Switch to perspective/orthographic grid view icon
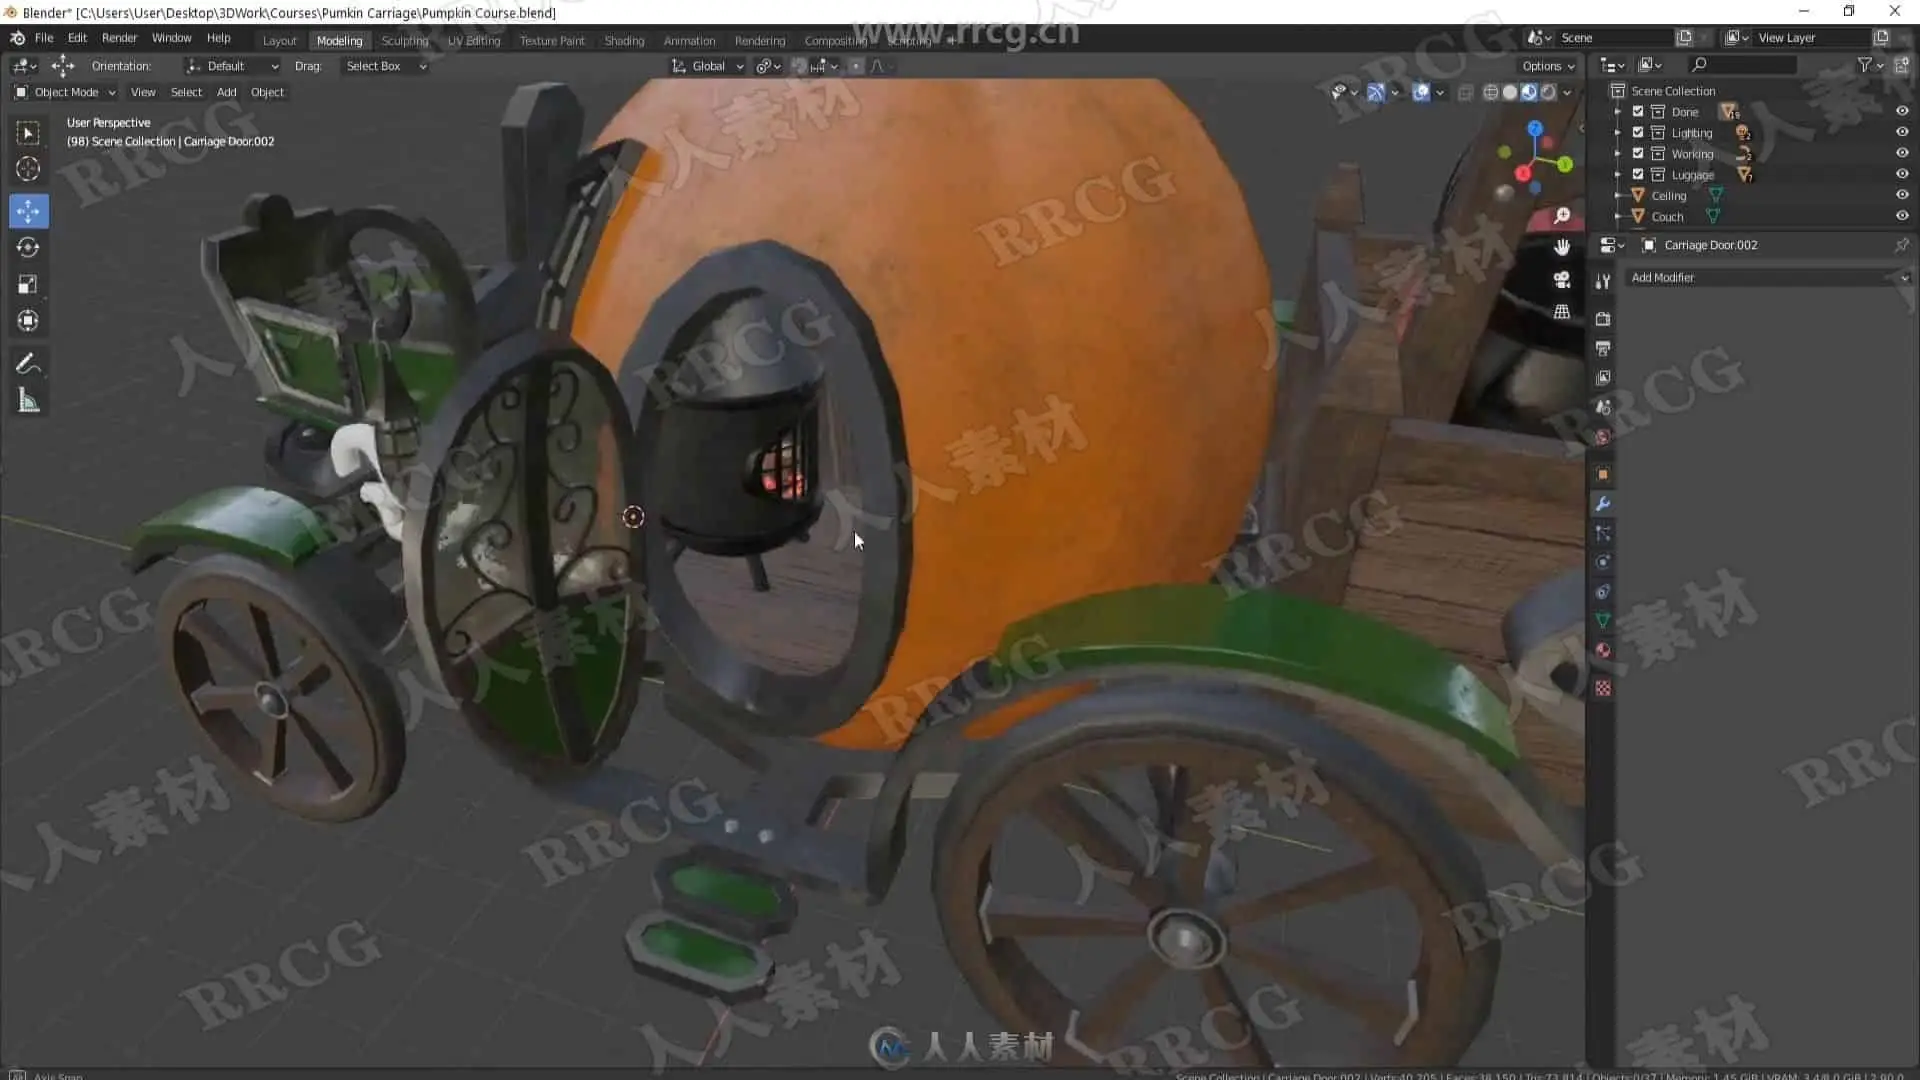This screenshot has height=1080, width=1920. tap(1561, 312)
